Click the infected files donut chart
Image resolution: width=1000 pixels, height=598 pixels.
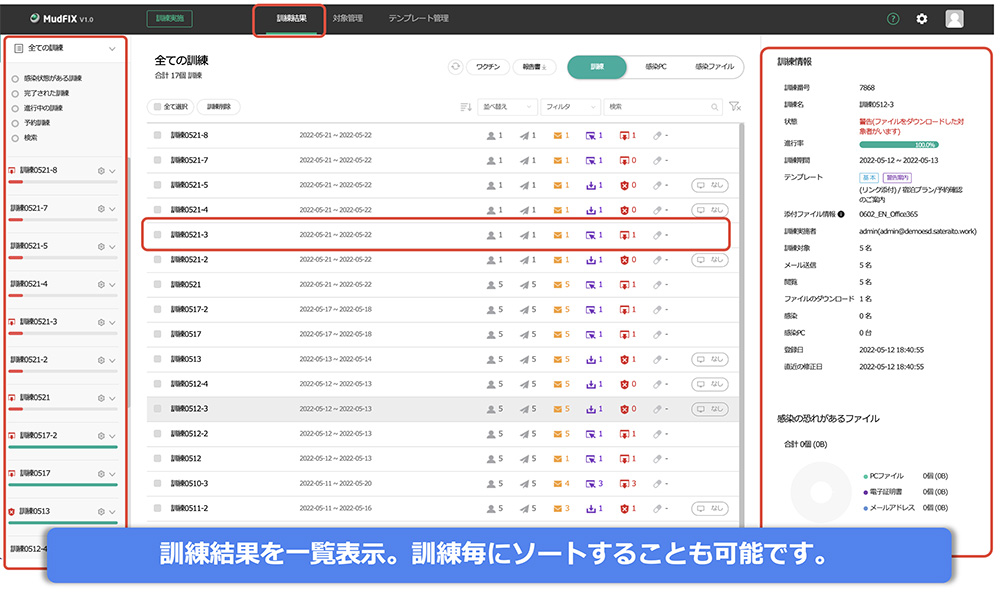(x=821, y=492)
